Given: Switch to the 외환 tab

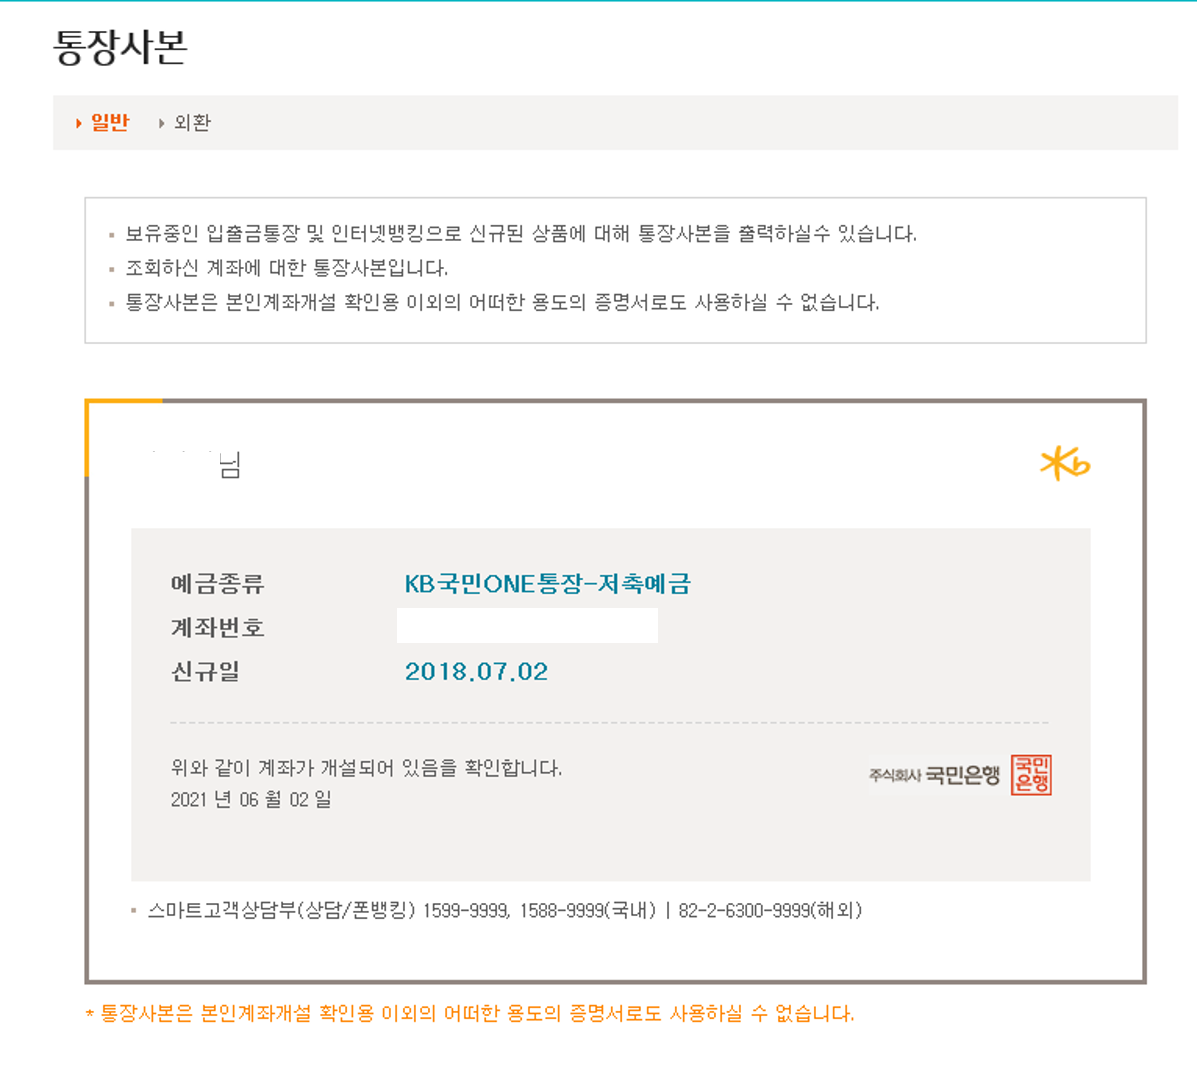Looking at the screenshot, I should pos(192,123).
